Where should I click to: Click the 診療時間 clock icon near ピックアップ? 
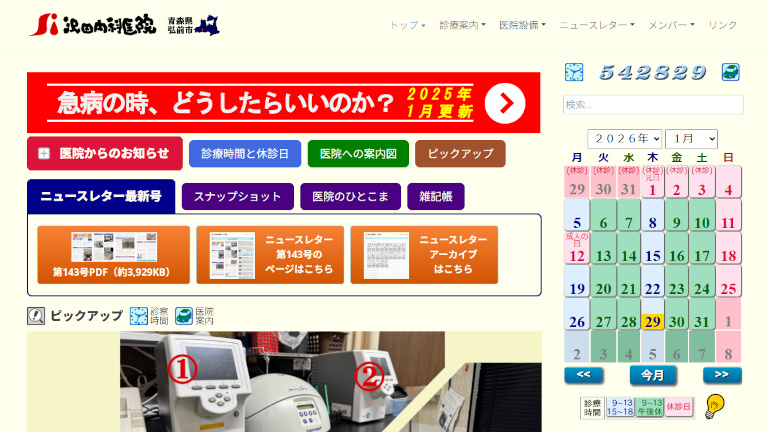139,316
